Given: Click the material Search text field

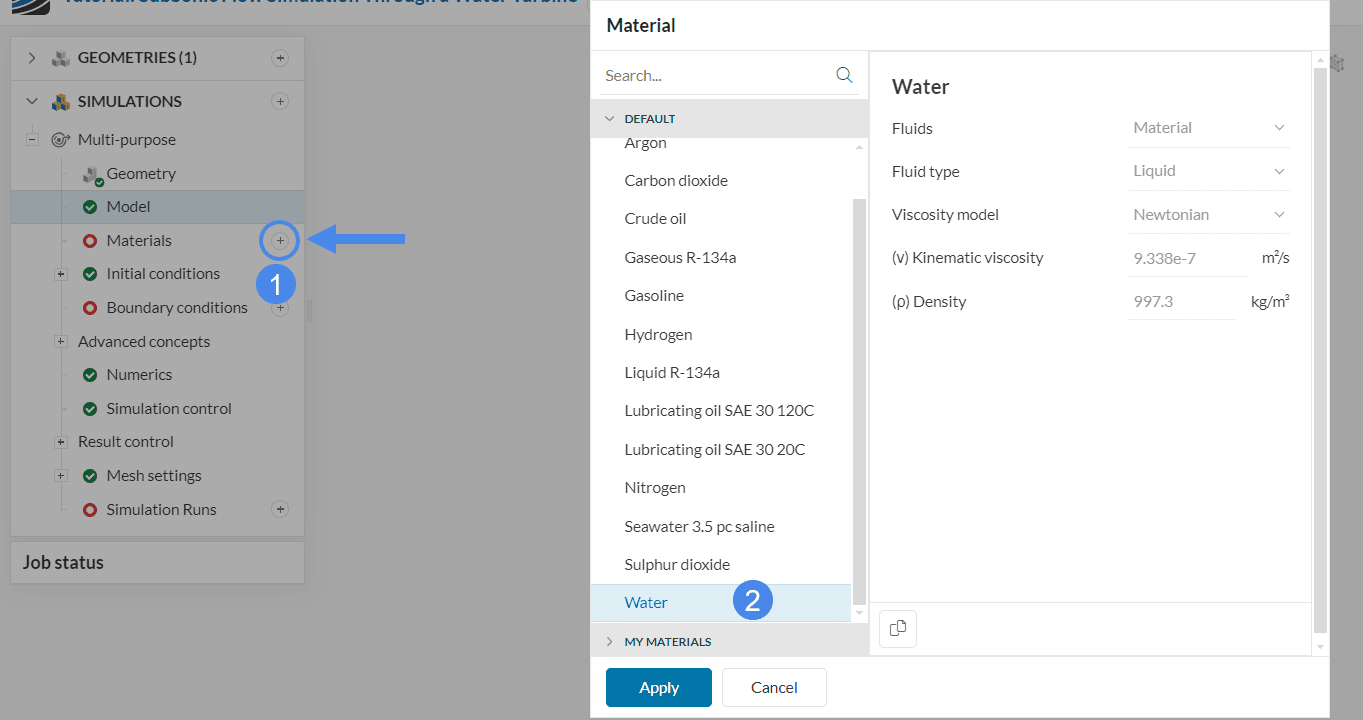Looking at the screenshot, I should [715, 76].
